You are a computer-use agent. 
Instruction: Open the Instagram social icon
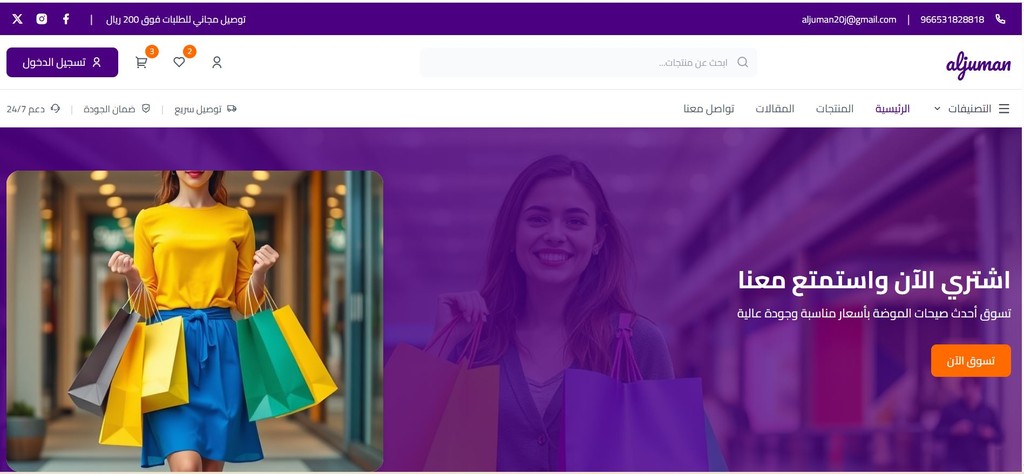coord(42,19)
